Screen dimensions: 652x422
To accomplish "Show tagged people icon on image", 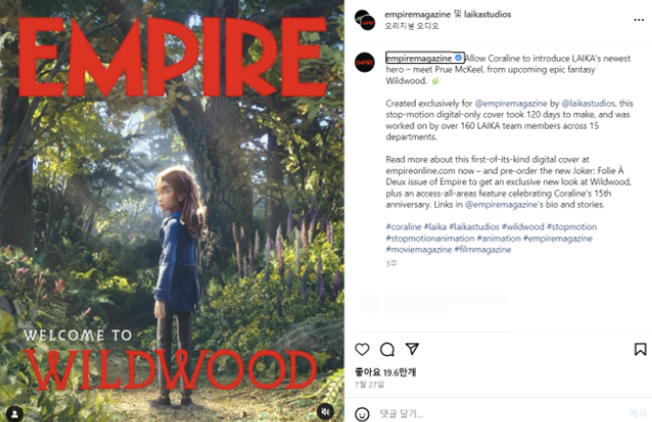I will [x=15, y=414].
